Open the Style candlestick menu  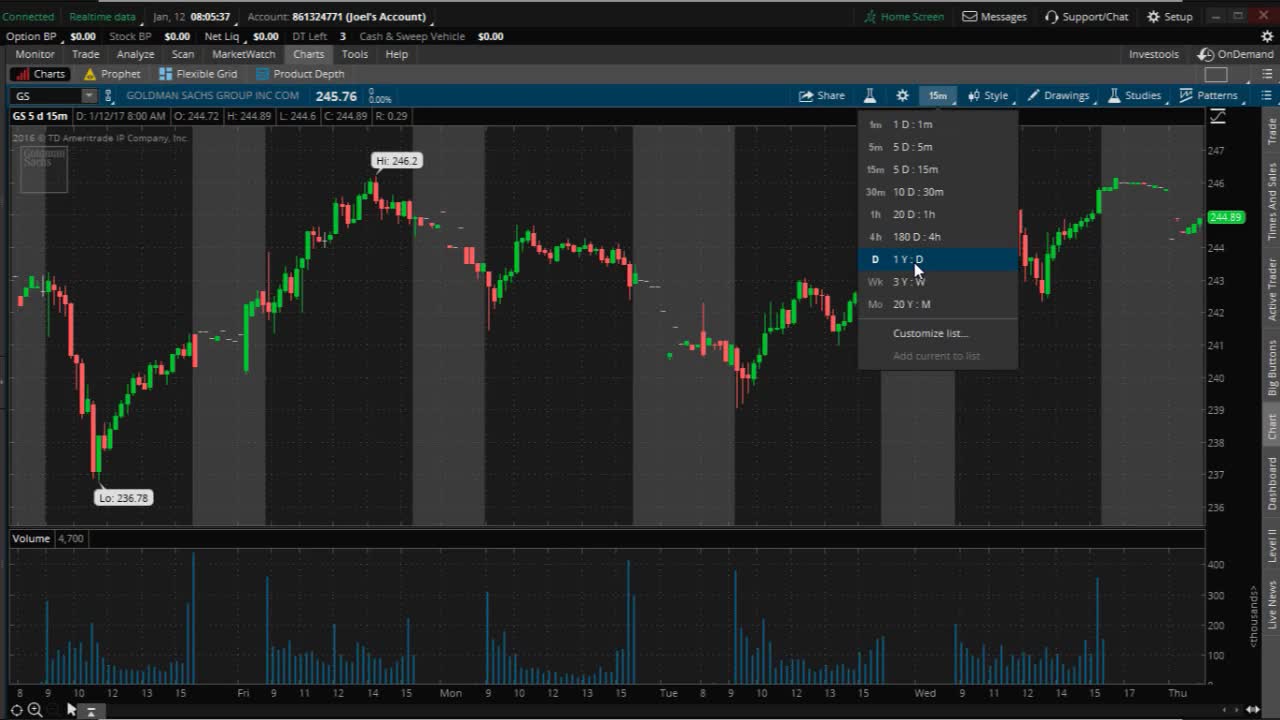click(988, 95)
